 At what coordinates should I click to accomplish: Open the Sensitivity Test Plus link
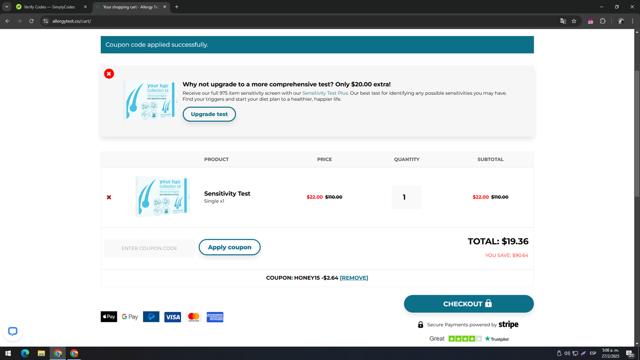pos(325,93)
